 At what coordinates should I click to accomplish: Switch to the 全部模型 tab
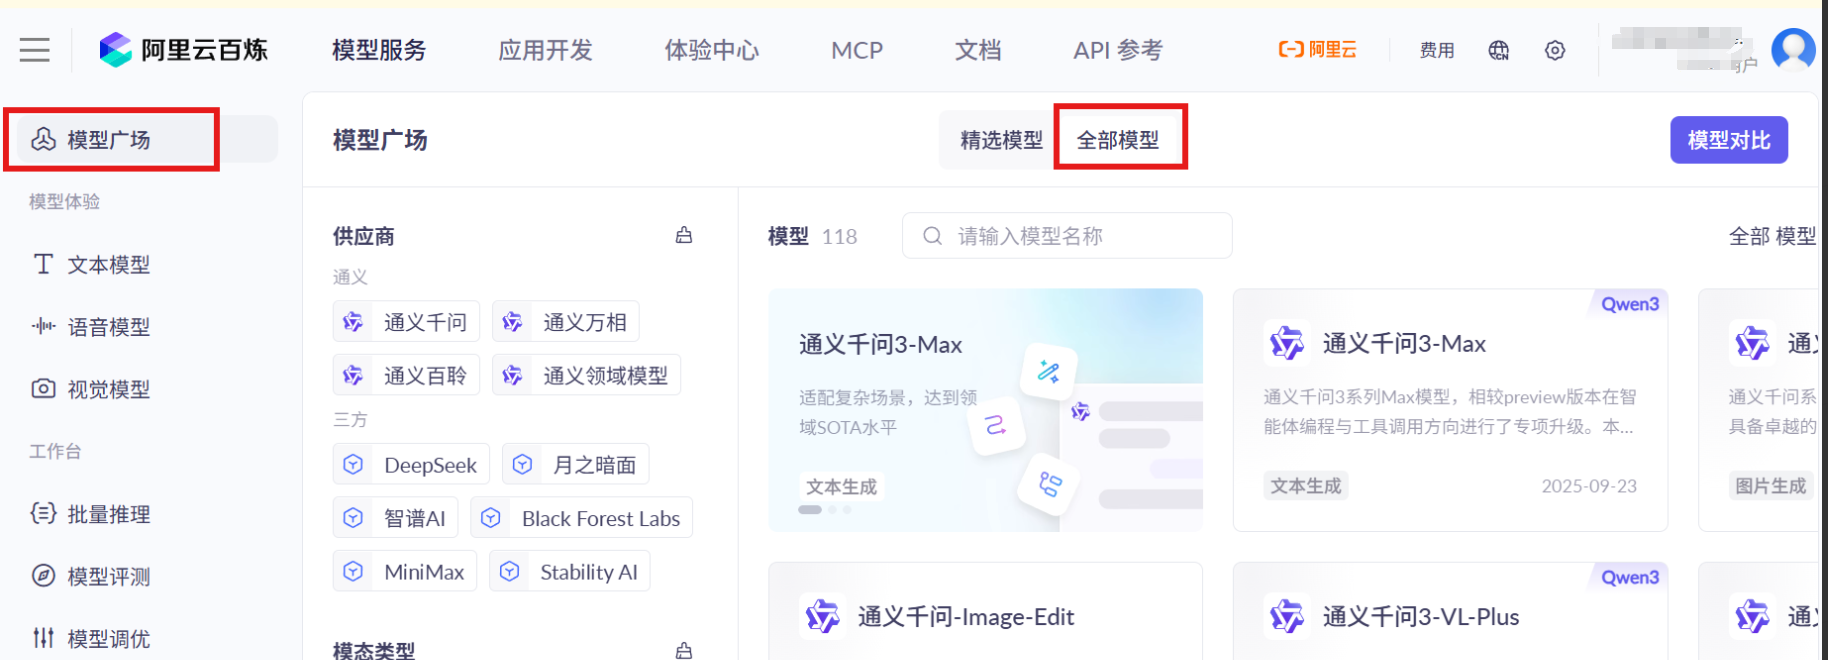coord(1118,140)
